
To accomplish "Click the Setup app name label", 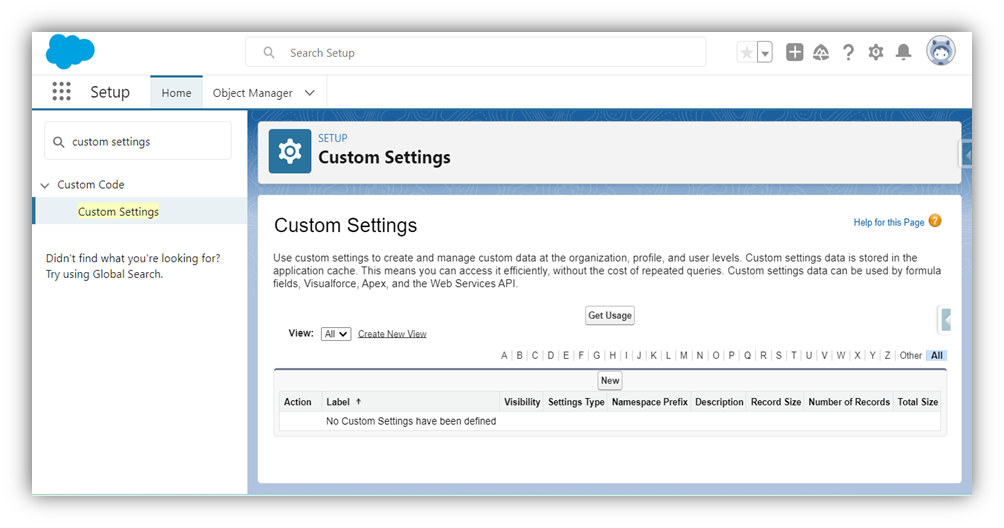I will click(110, 92).
